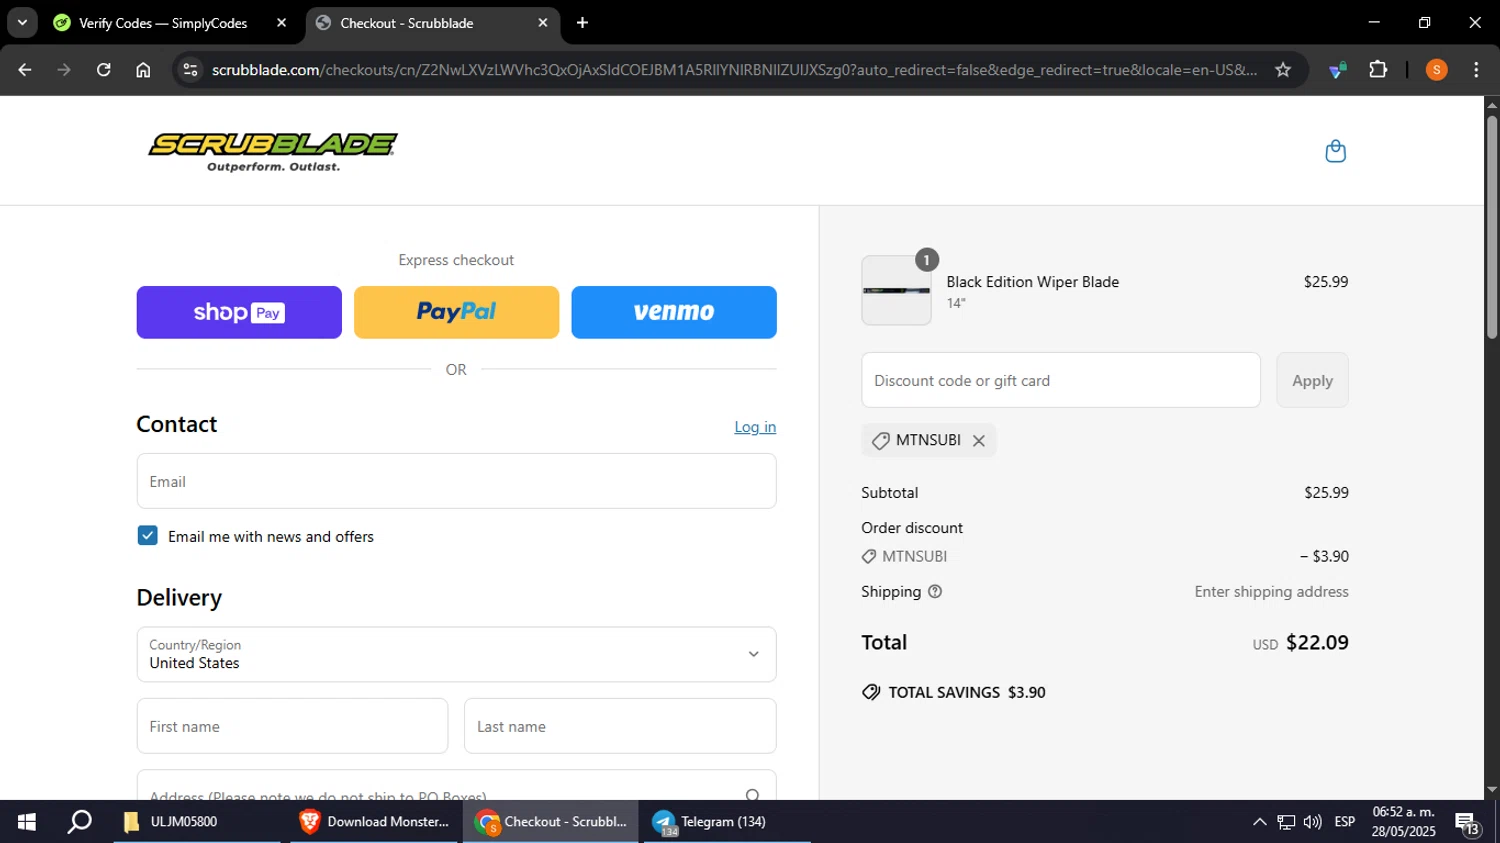Show hidden system tray icons
Image resolution: width=1500 pixels, height=843 pixels.
pos(1259,822)
